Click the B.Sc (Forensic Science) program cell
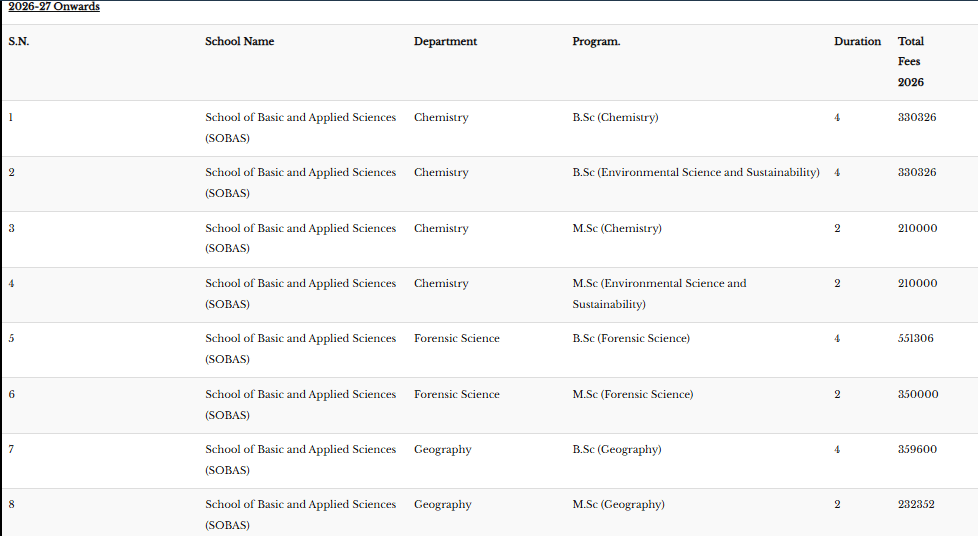 [630, 339]
